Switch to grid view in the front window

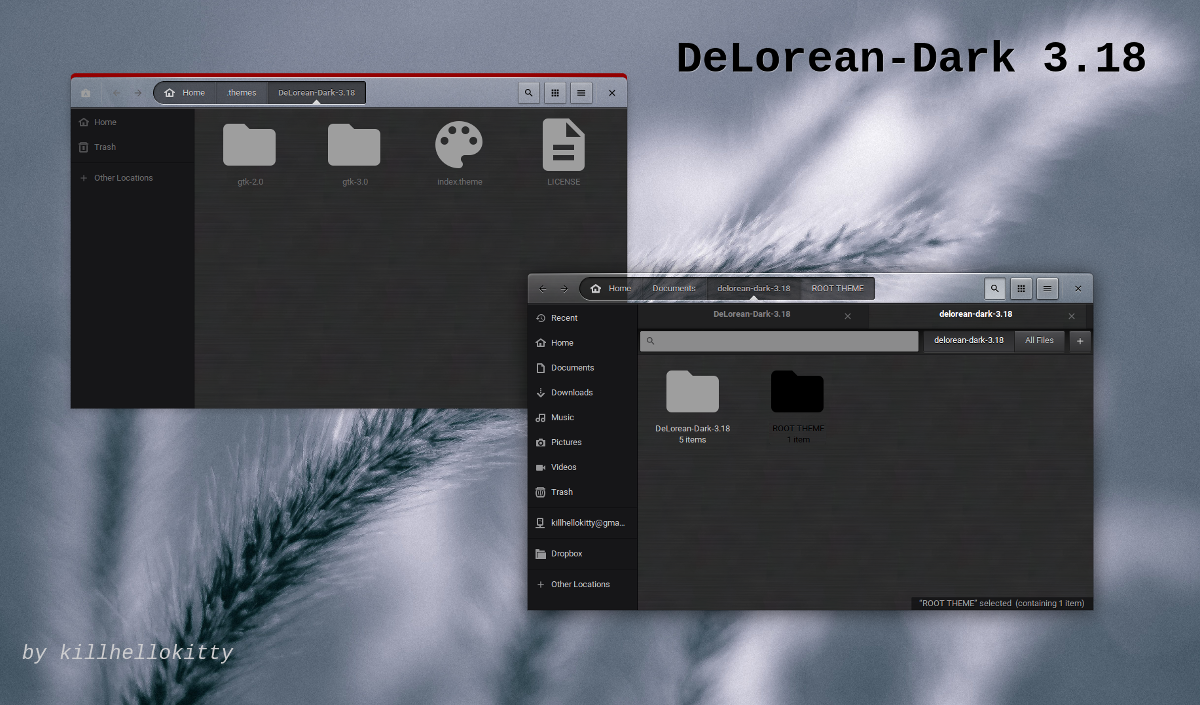coord(1021,289)
